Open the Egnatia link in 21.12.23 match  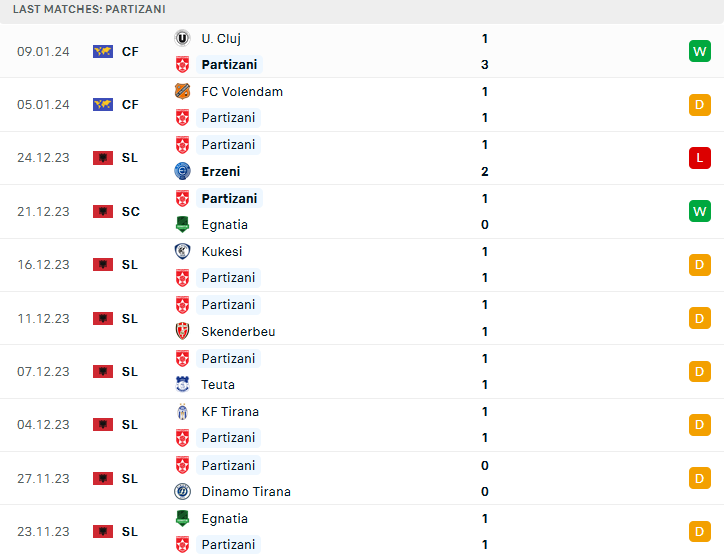coord(224,225)
